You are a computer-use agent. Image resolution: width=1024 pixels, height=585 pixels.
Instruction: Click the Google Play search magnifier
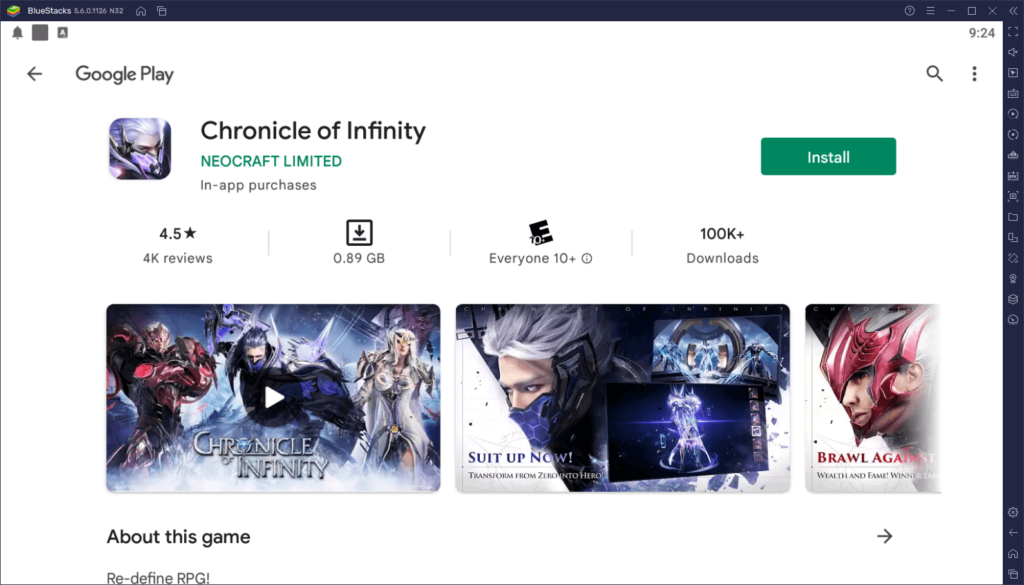point(934,73)
